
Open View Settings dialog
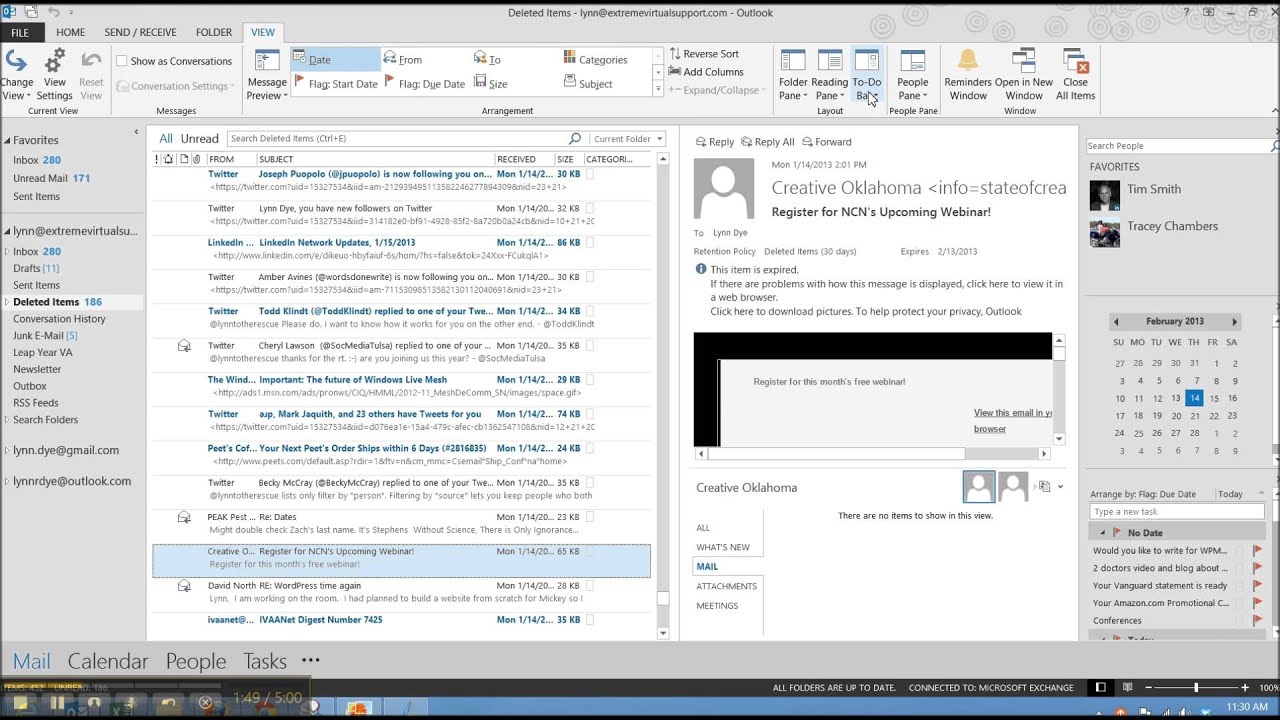(x=54, y=75)
